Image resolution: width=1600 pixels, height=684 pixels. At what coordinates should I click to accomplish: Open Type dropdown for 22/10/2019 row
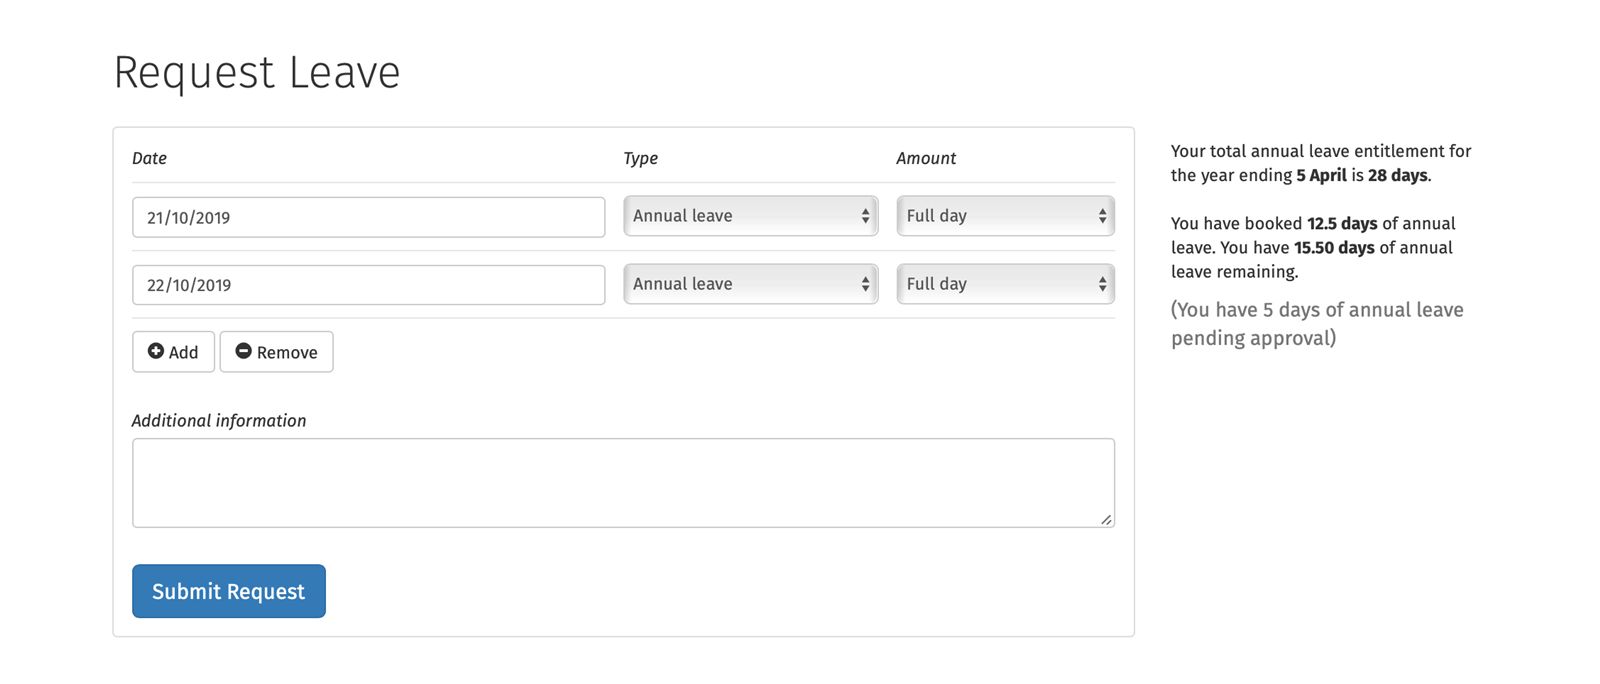click(750, 284)
